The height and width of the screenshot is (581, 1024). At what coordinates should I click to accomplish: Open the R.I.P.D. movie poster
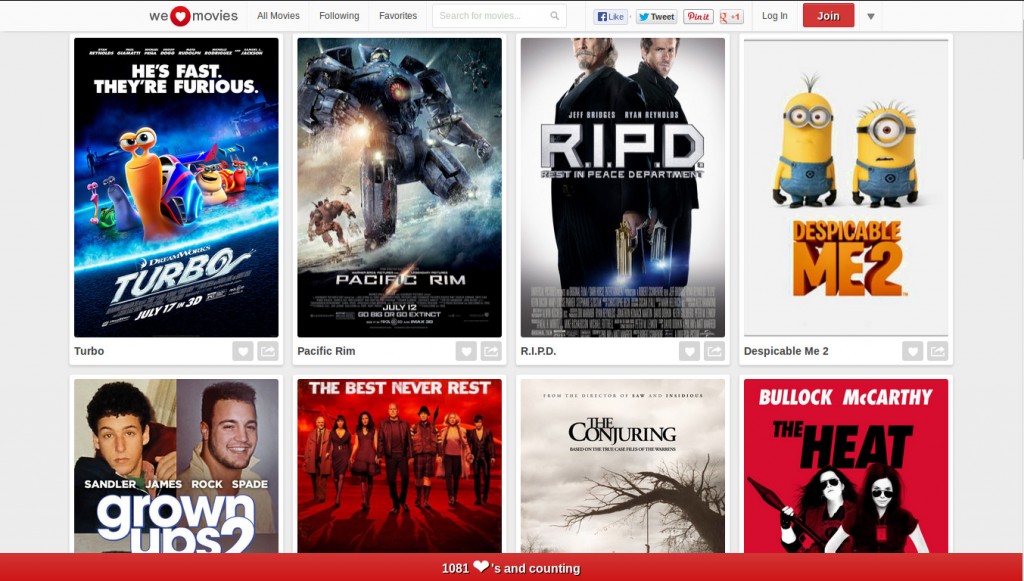click(x=623, y=187)
